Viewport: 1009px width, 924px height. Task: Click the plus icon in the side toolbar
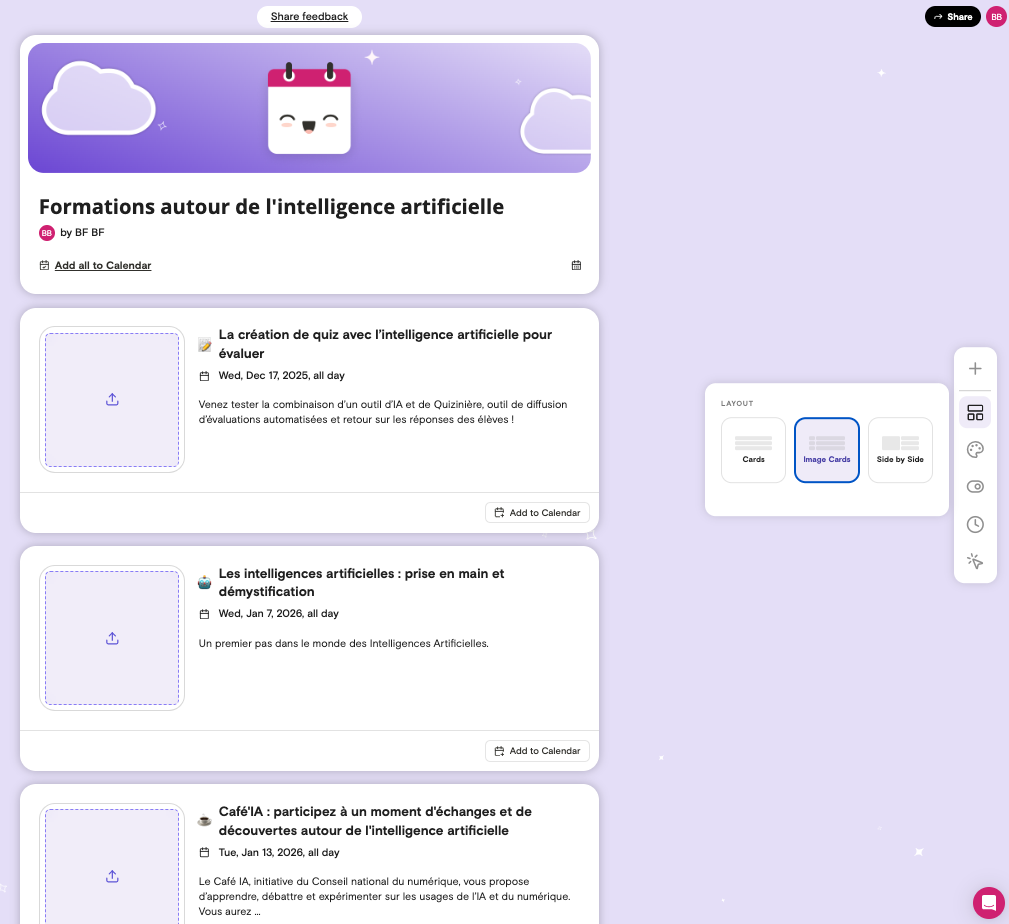point(975,369)
